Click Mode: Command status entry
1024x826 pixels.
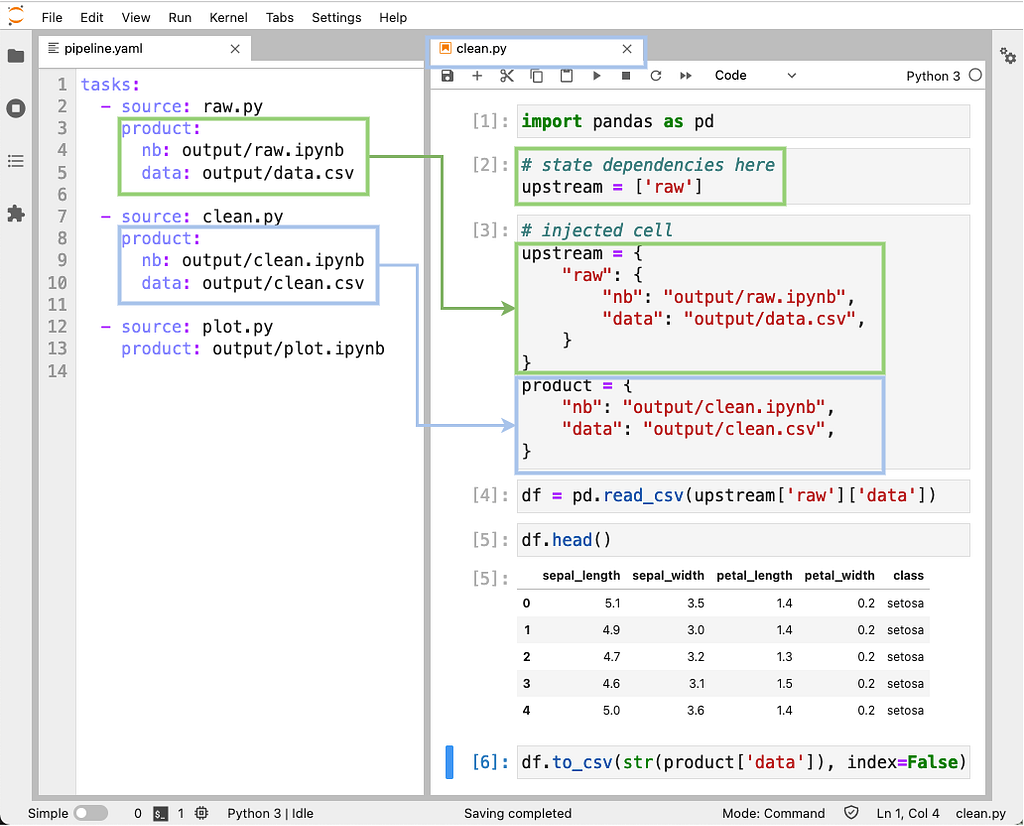(773, 814)
